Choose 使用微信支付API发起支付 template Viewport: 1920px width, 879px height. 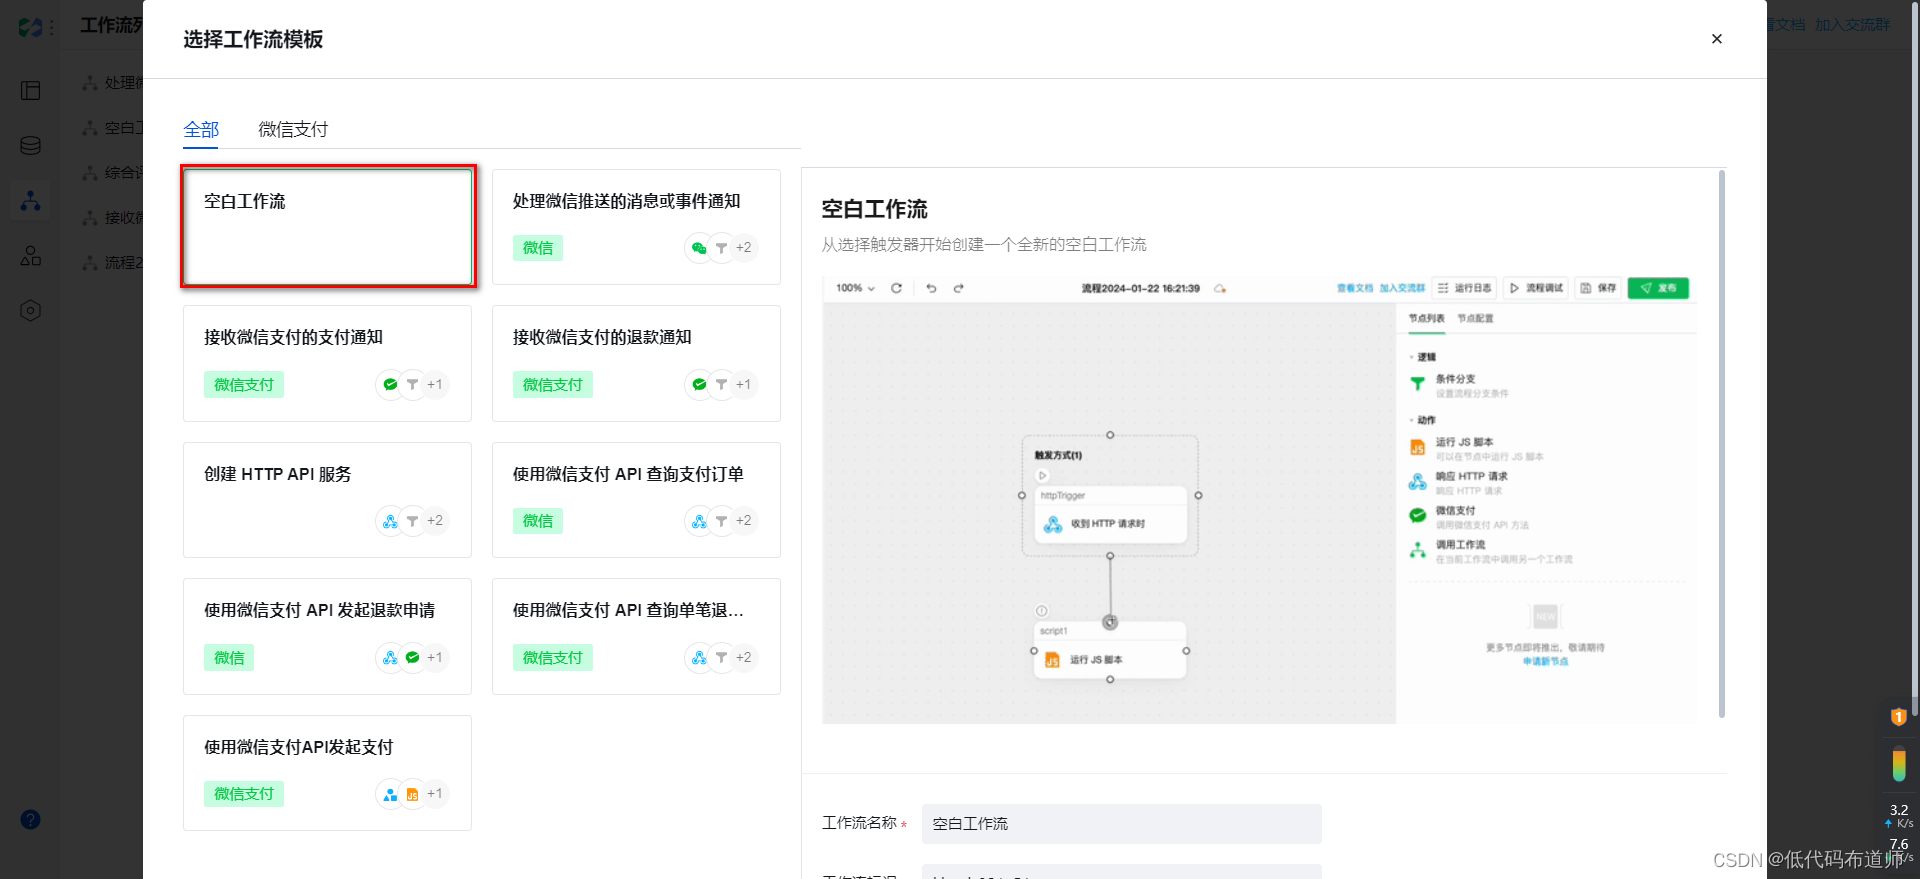click(328, 773)
